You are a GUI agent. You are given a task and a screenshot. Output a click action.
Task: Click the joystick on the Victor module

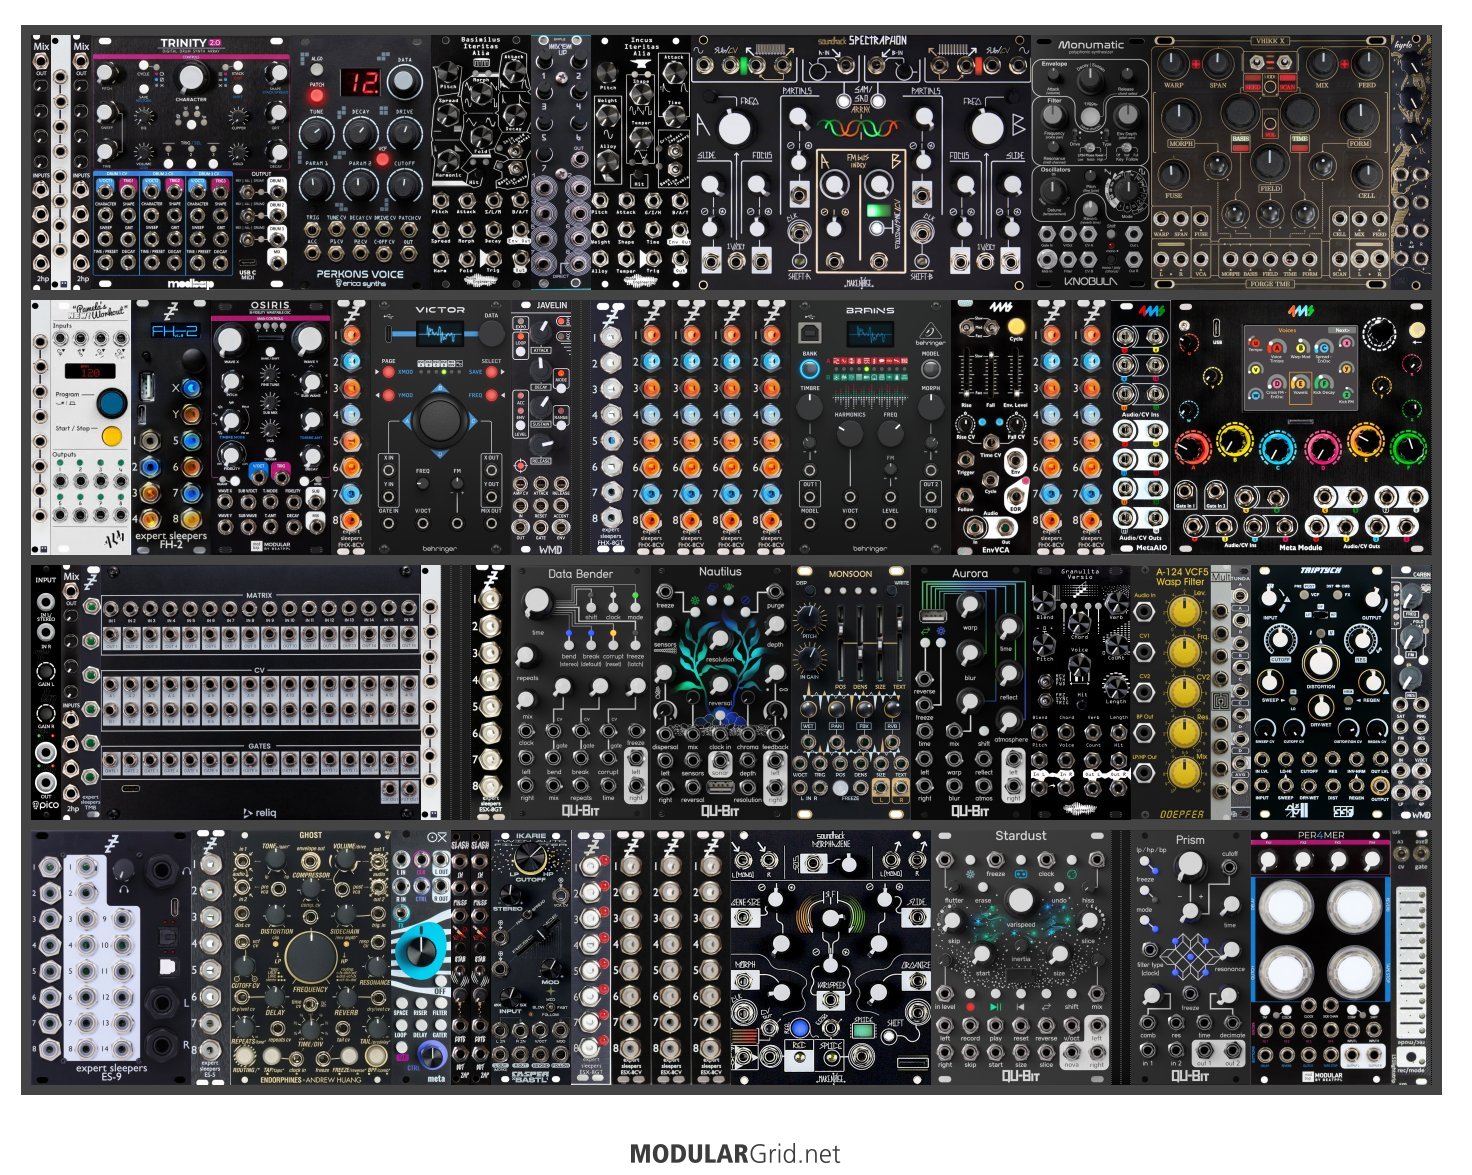pos(440,421)
